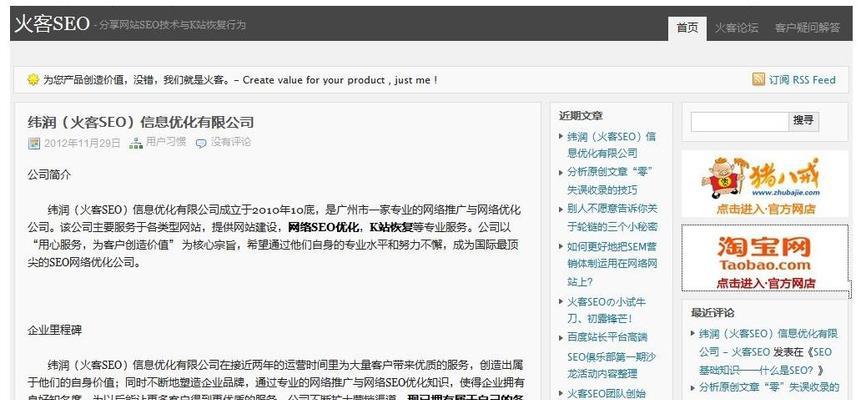Click the post date 2012年11月29日
Viewport: 861px width, 400px height.
[x=82, y=143]
